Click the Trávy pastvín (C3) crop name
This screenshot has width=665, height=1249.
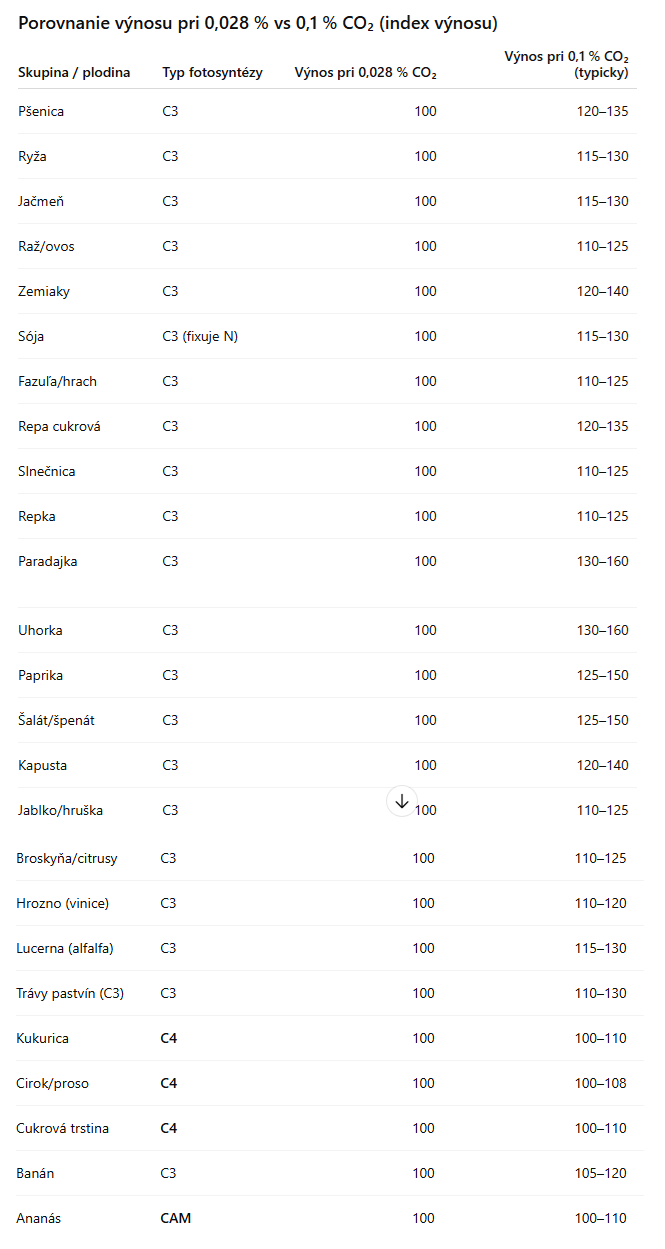click(70, 993)
